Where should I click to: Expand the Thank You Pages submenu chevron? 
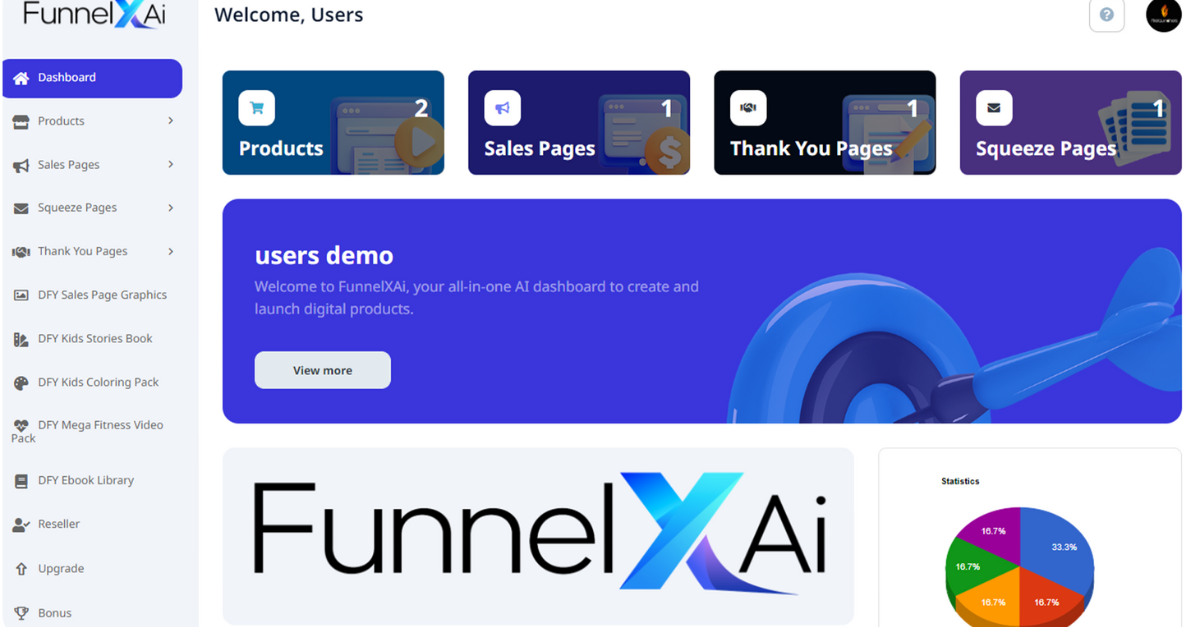171,251
